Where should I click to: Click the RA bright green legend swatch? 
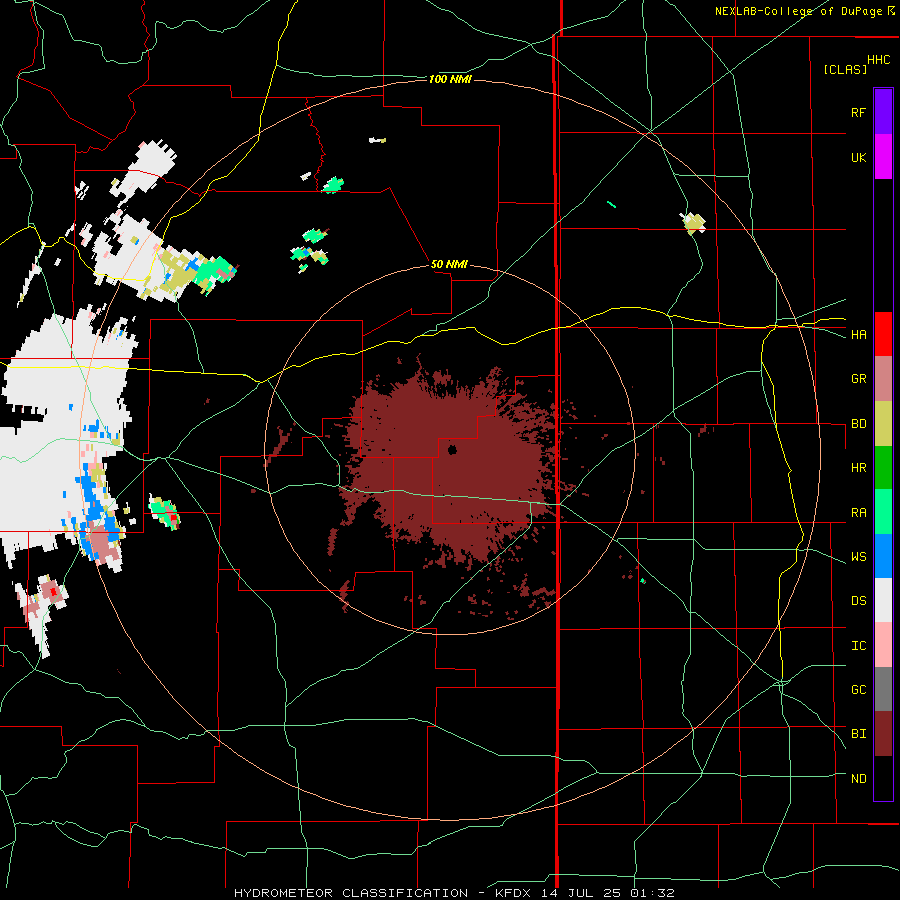pos(883,512)
